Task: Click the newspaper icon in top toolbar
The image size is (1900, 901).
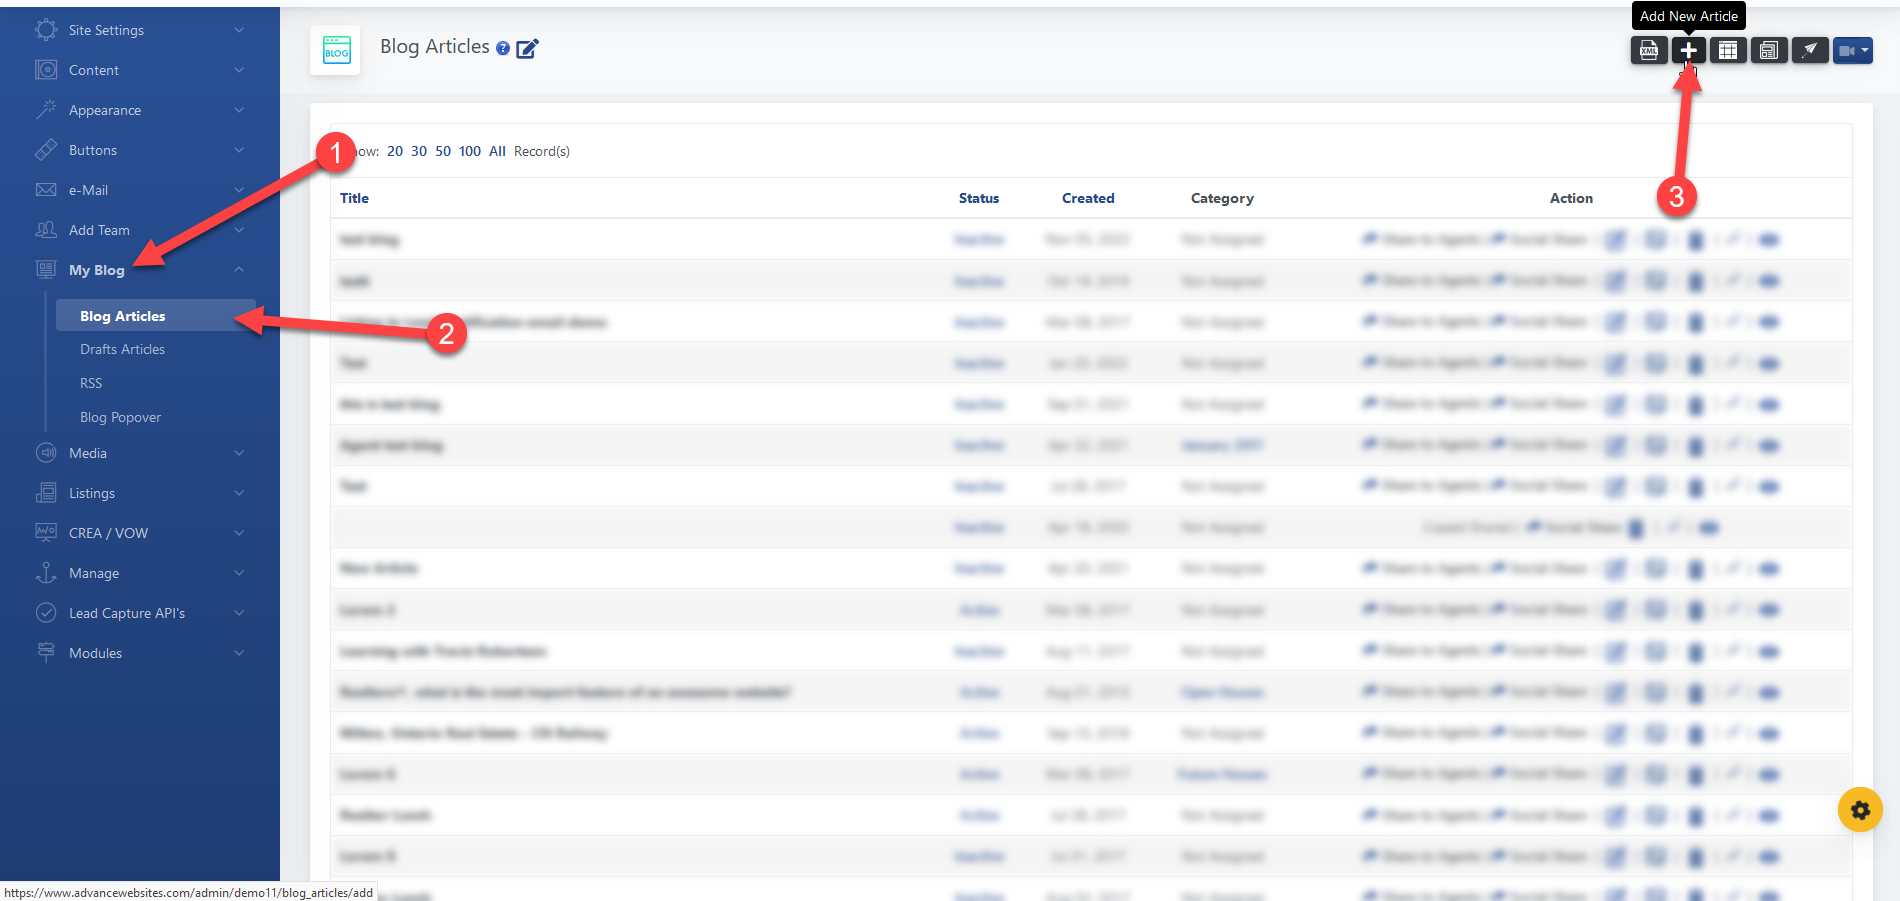Action: (1768, 50)
